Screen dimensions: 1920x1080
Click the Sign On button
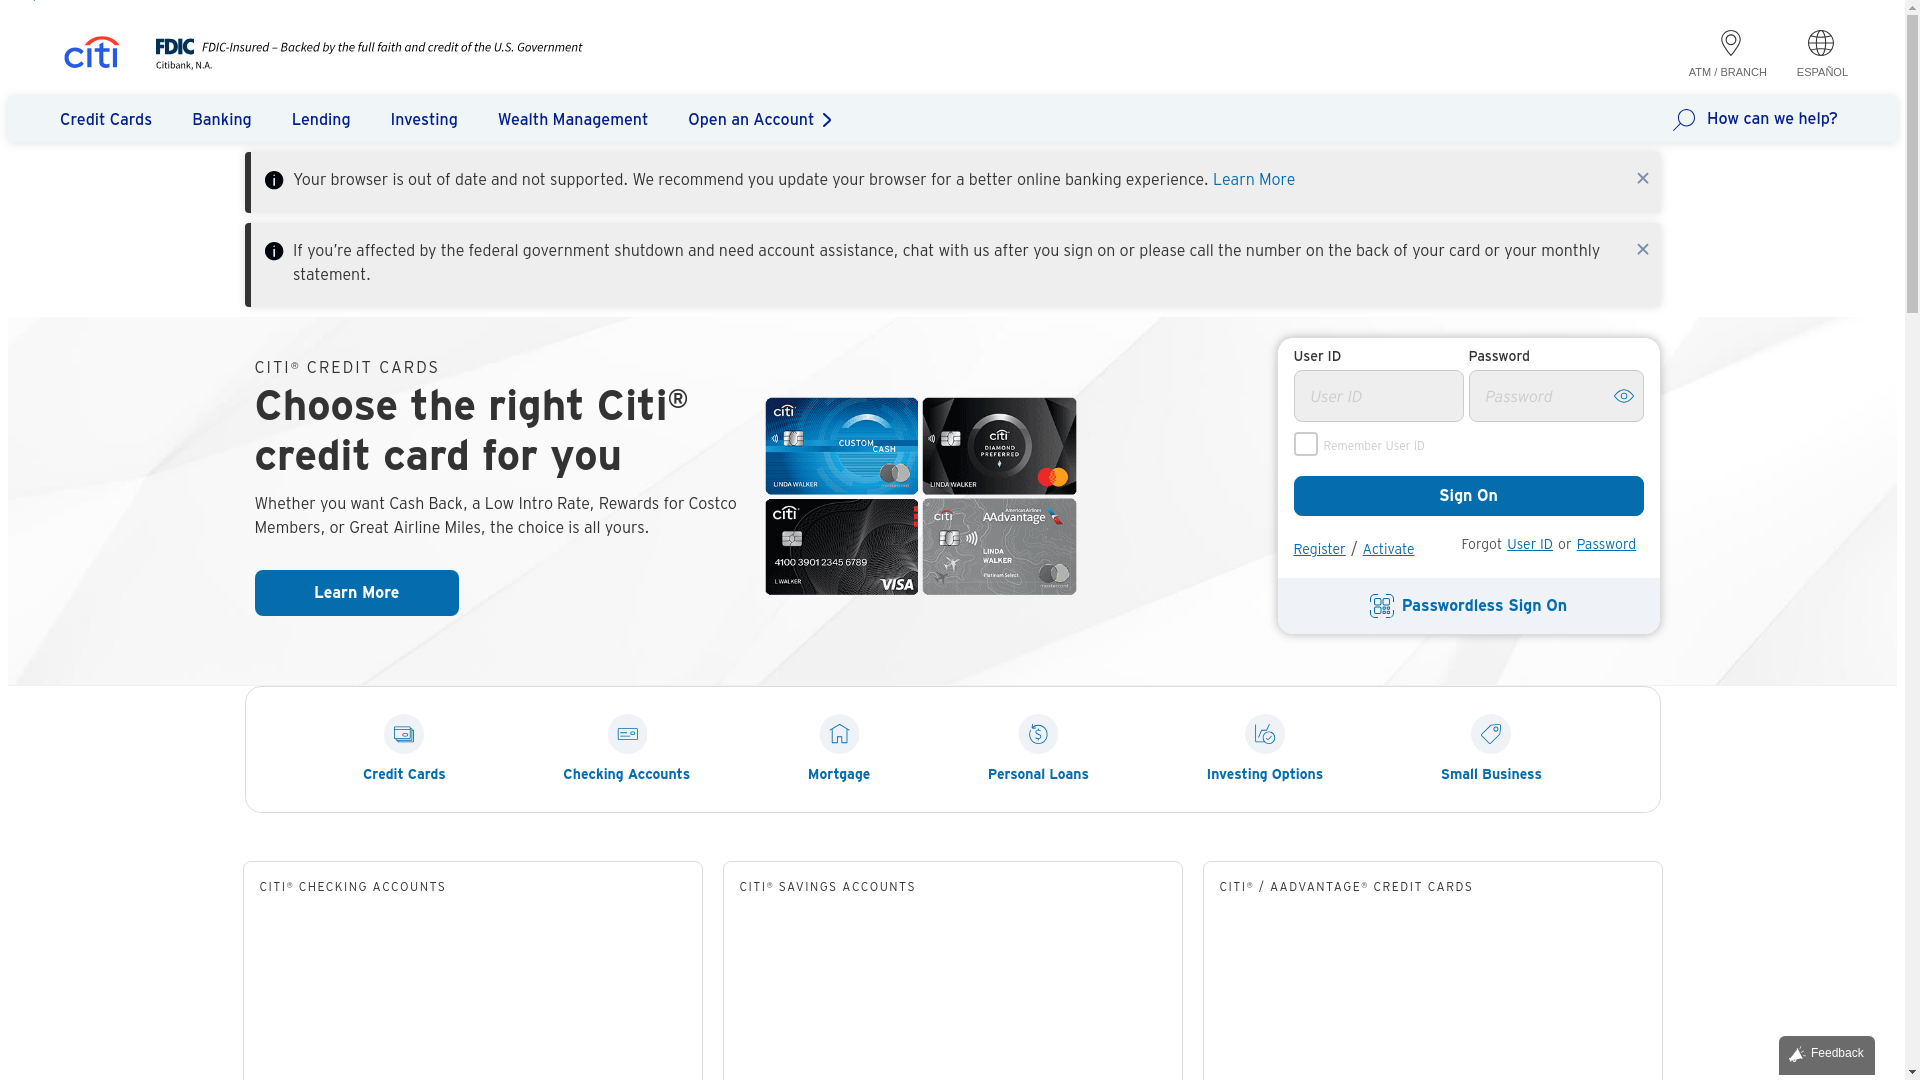[x=1468, y=496]
